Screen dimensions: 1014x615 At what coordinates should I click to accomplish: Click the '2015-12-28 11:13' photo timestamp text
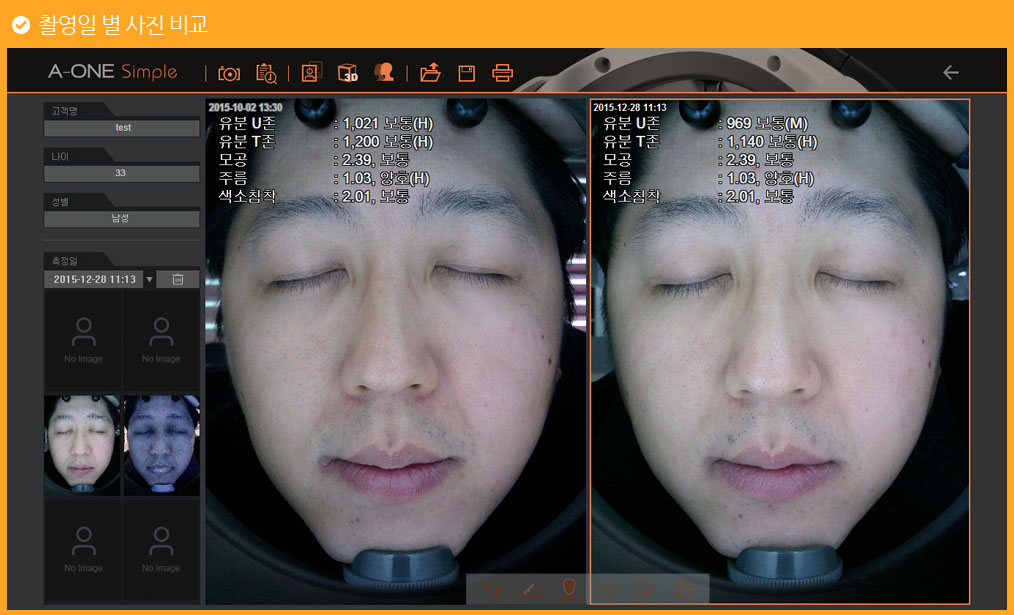click(x=630, y=107)
